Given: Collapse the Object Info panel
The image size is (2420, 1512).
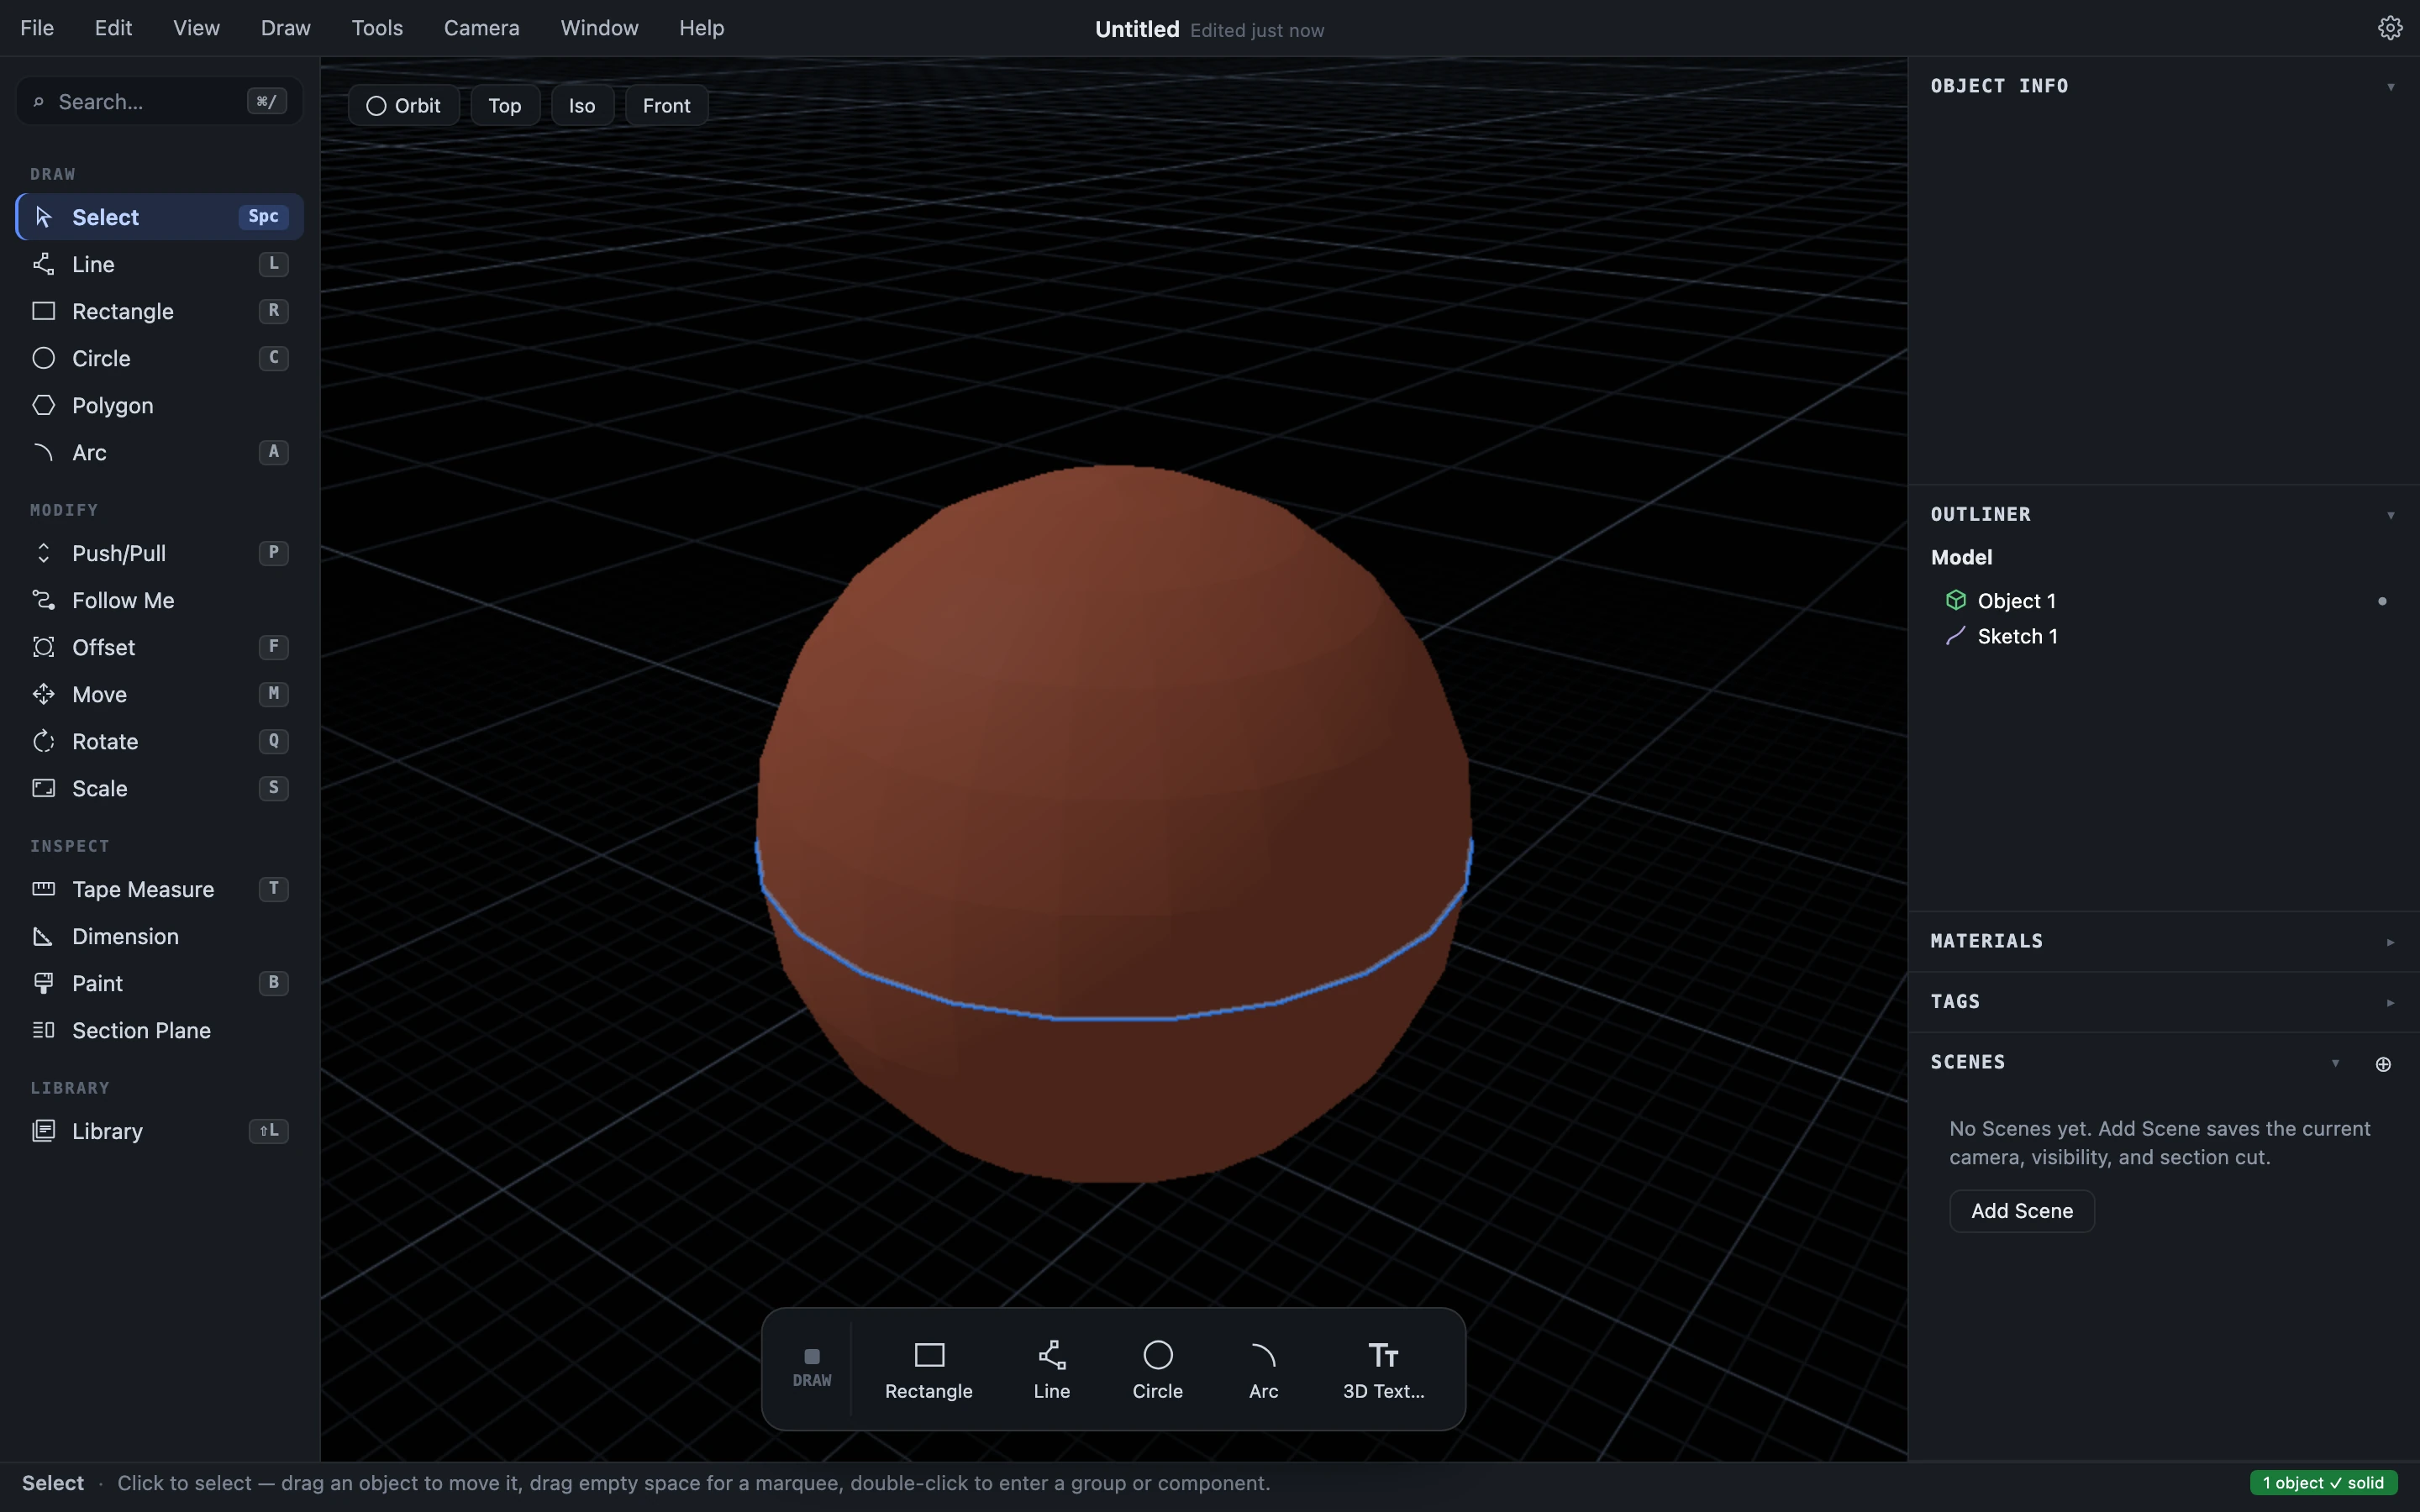Looking at the screenshot, I should 2391,87.
